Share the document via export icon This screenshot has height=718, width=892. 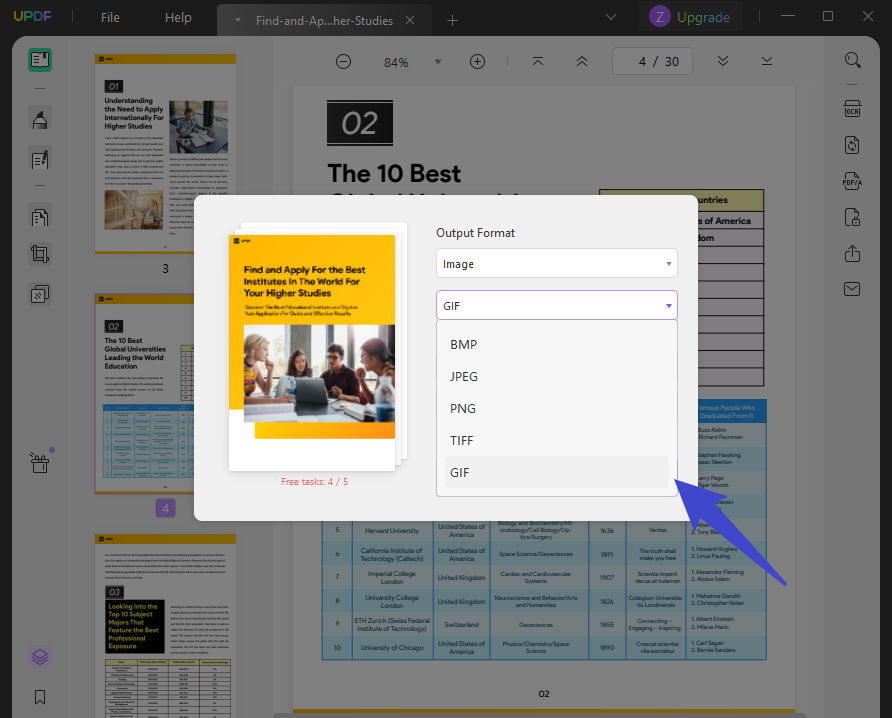click(x=852, y=254)
